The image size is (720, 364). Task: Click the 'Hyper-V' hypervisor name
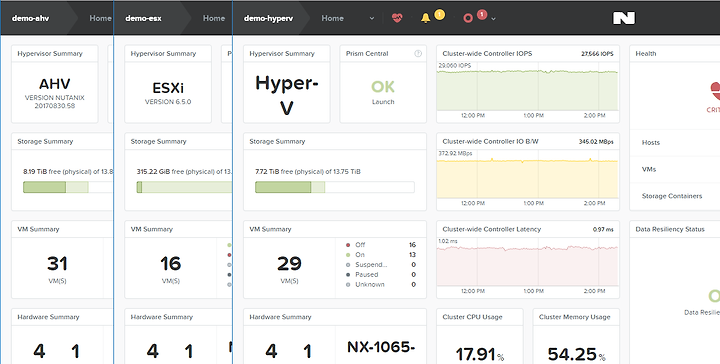coord(287,95)
